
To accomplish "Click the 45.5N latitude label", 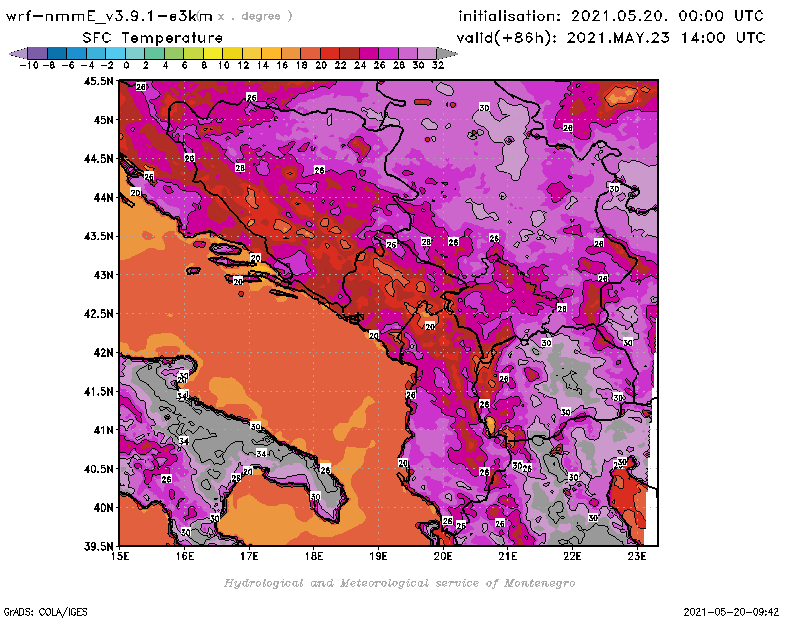I will (x=99, y=81).
